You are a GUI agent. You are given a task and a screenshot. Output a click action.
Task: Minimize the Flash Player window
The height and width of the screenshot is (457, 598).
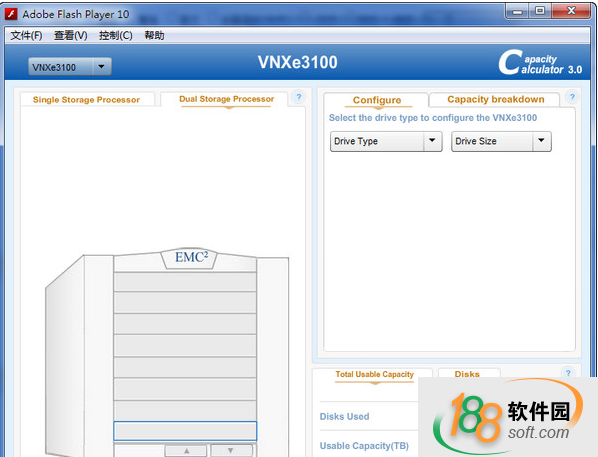(517, 11)
